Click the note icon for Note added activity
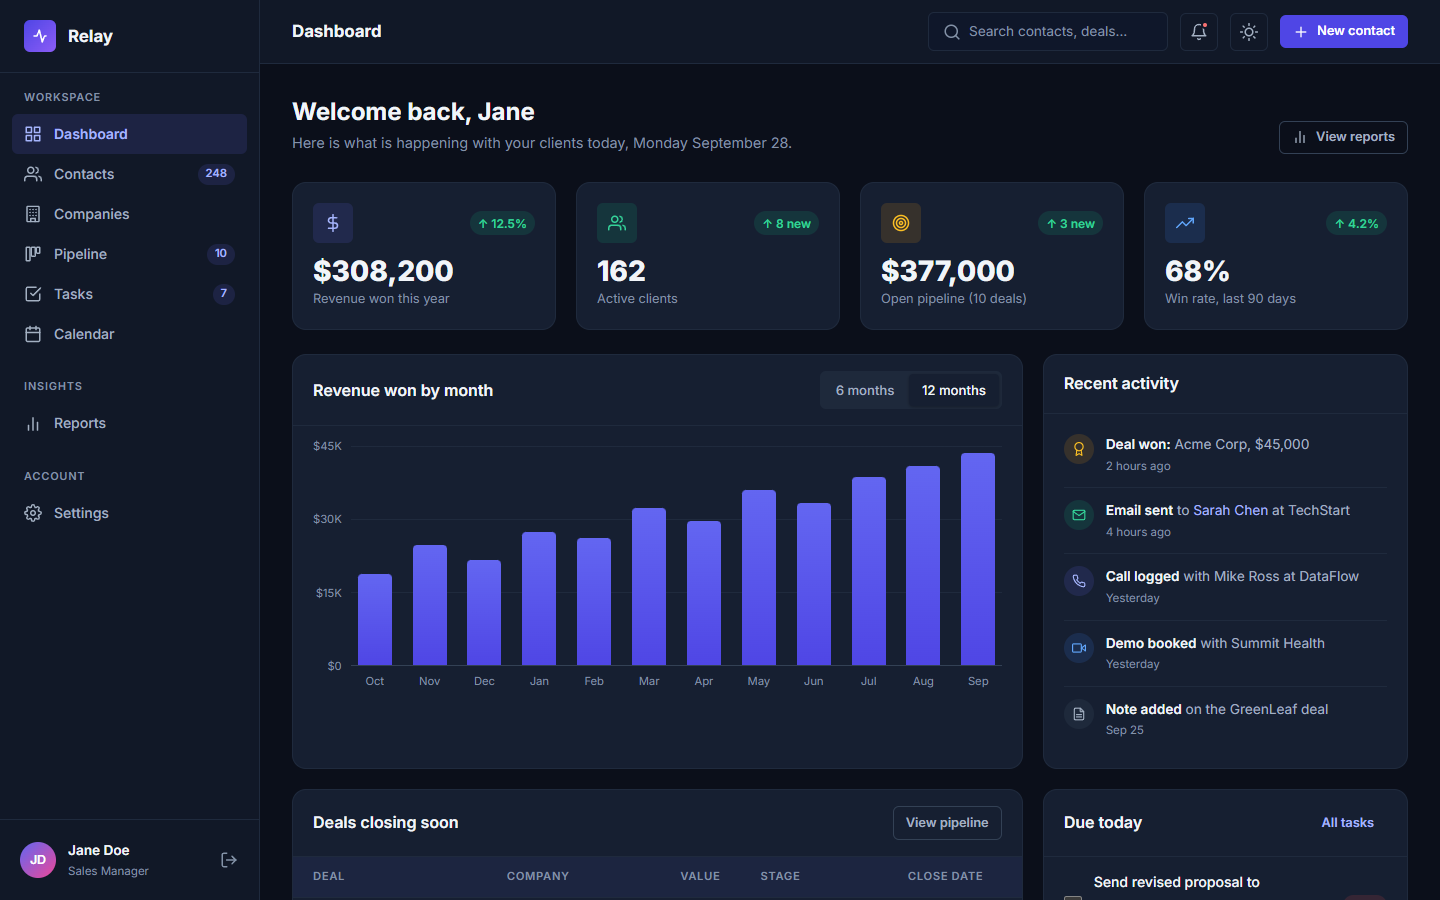 point(1079,714)
